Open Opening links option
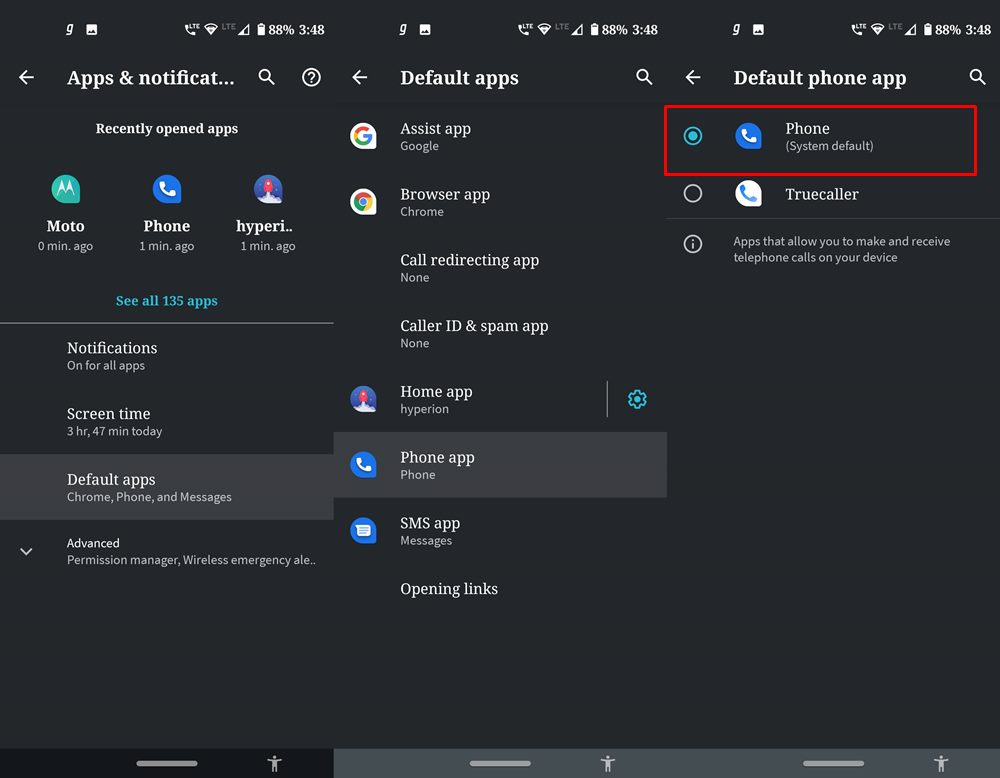 click(500, 589)
